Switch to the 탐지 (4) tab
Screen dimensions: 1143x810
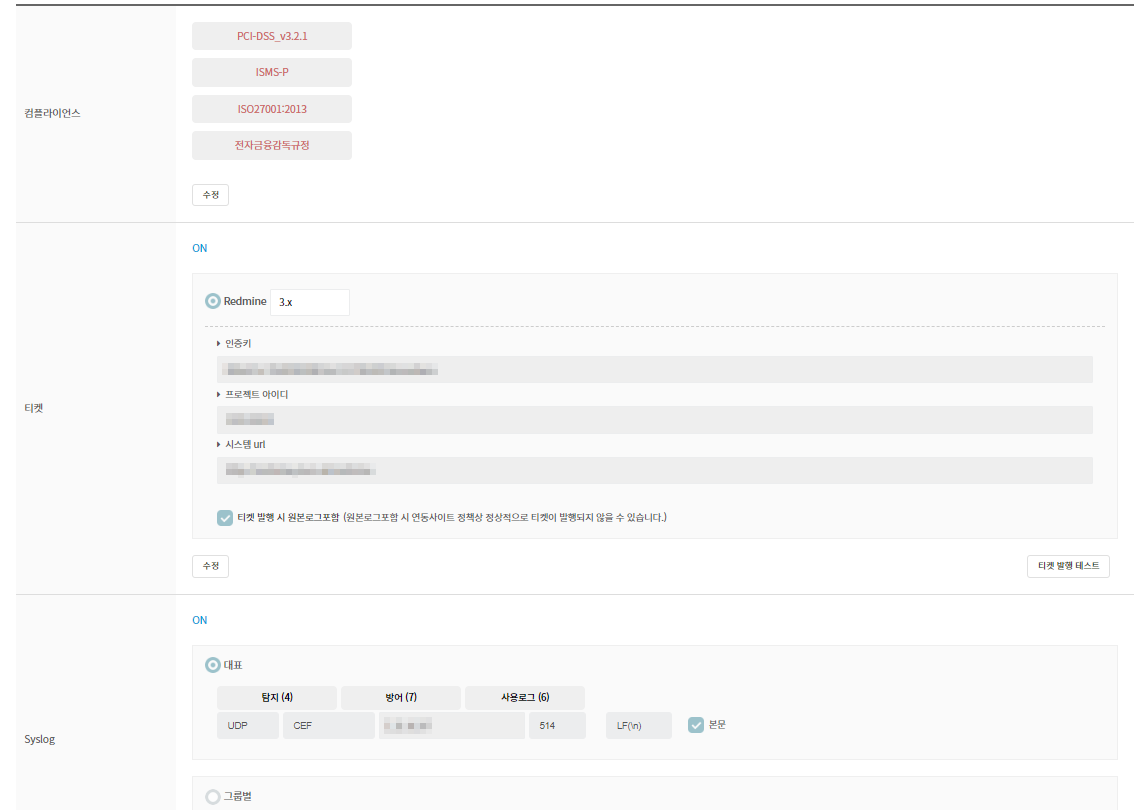(276, 697)
